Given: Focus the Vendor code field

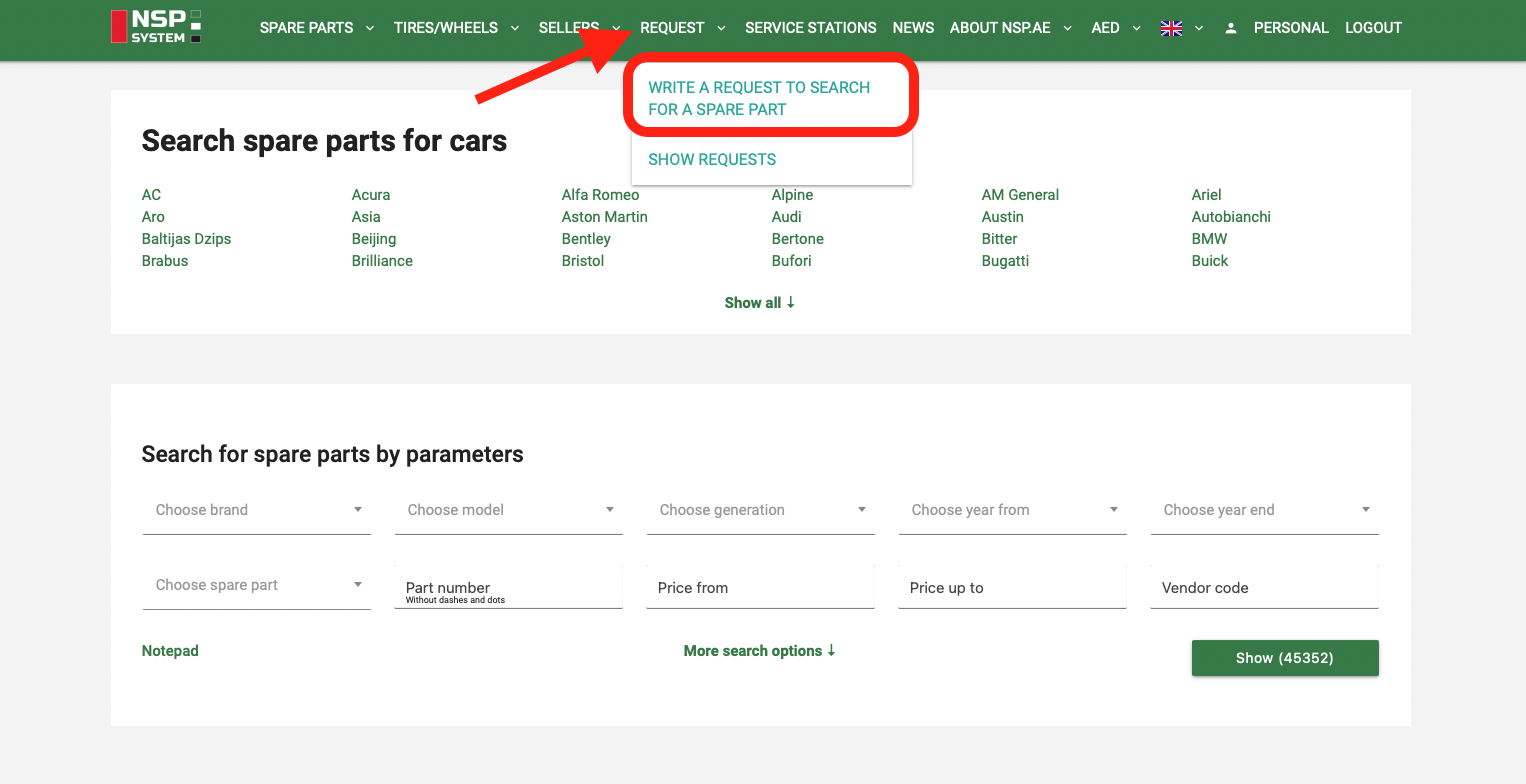Looking at the screenshot, I should (1264, 588).
